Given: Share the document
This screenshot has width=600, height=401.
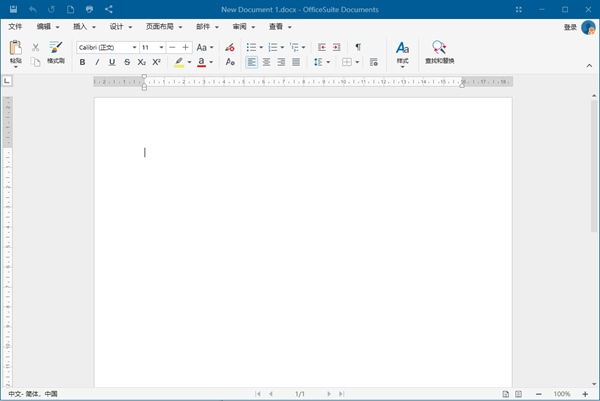Looking at the screenshot, I should [x=109, y=9].
